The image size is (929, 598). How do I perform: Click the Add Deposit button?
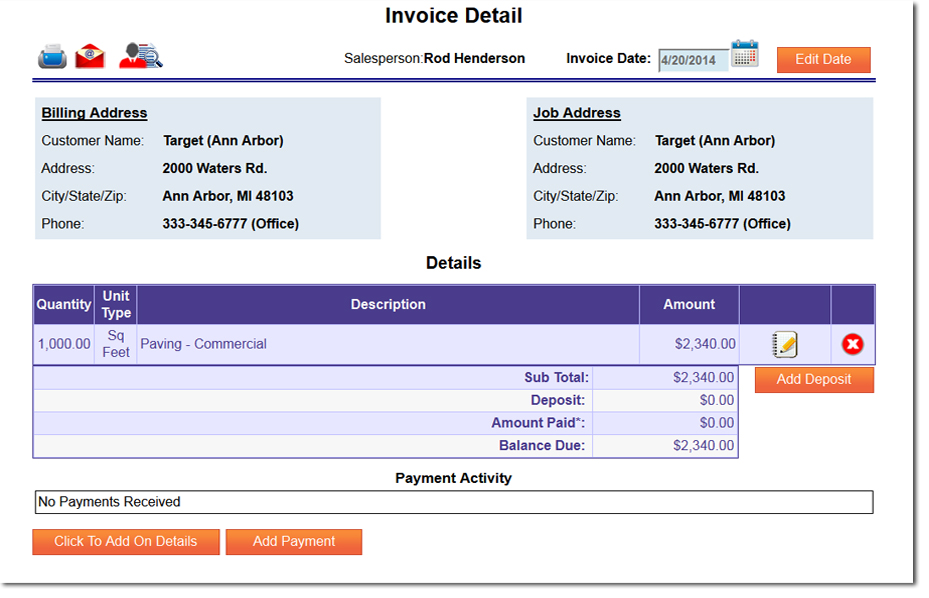[x=814, y=379]
